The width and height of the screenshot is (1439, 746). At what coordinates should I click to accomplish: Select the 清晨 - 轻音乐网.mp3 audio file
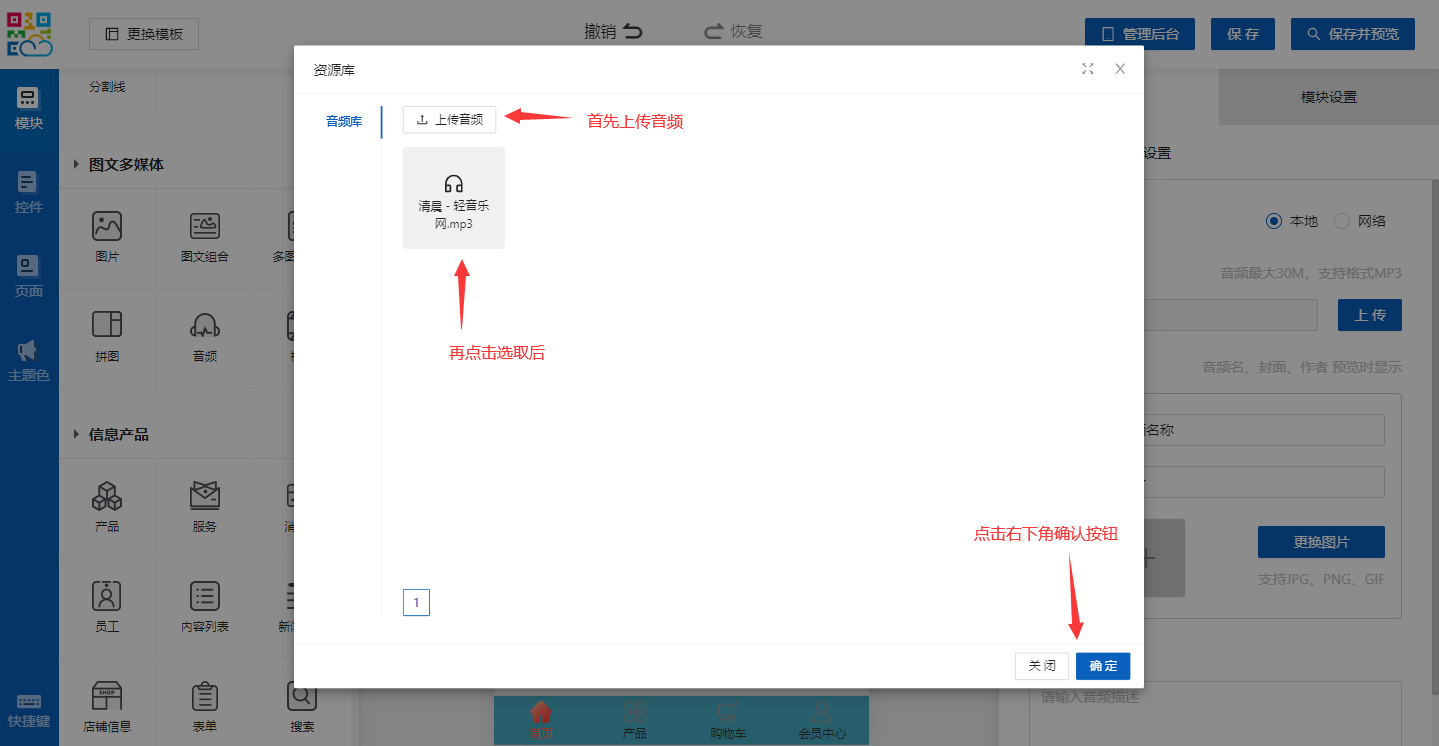453,198
